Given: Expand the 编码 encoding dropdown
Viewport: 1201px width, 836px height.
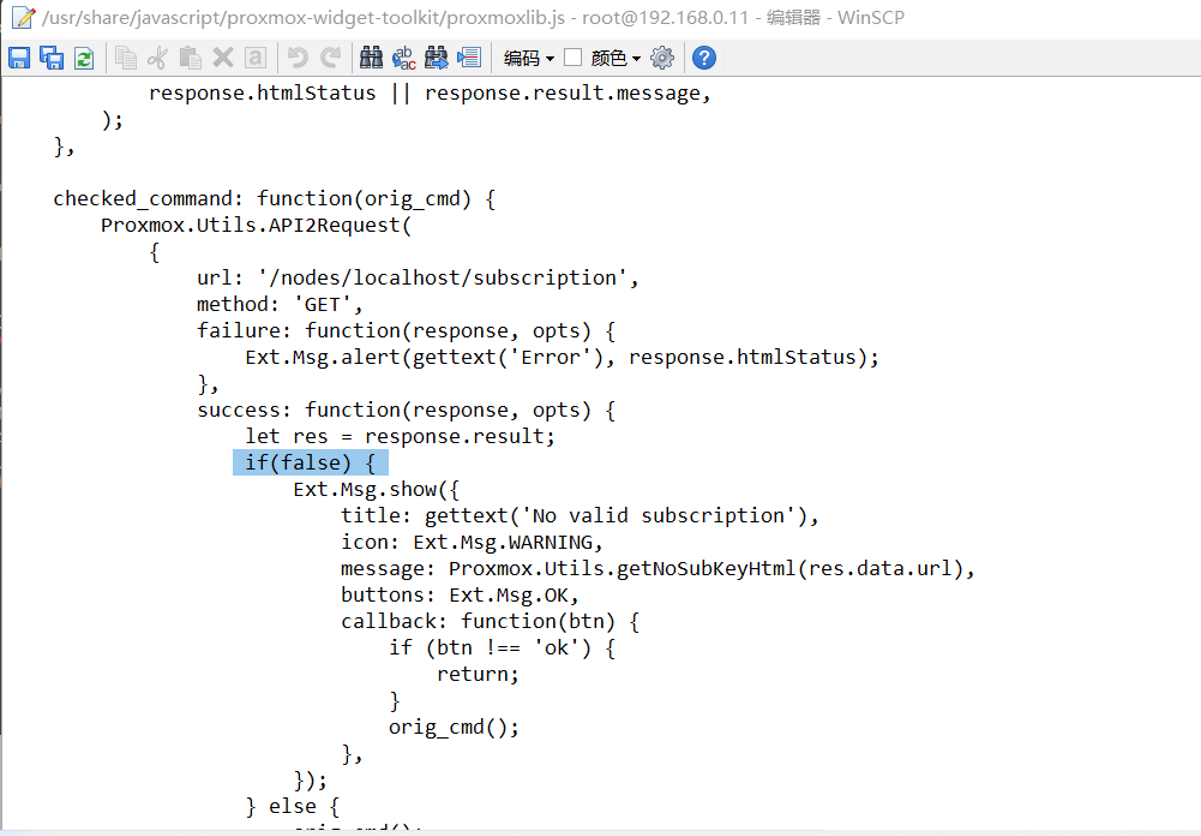Looking at the screenshot, I should 528,58.
